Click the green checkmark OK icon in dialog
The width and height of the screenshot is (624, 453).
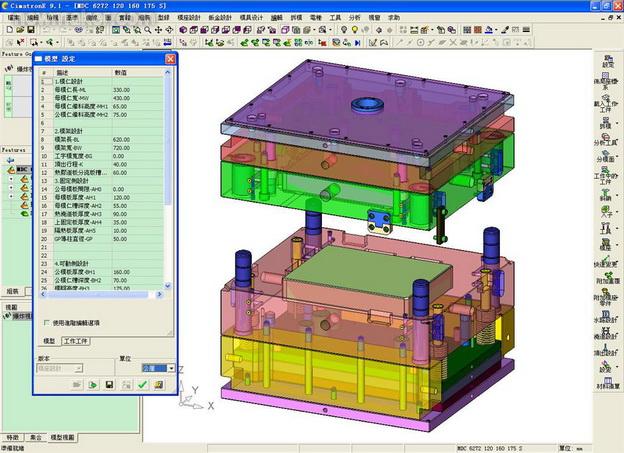pos(142,384)
